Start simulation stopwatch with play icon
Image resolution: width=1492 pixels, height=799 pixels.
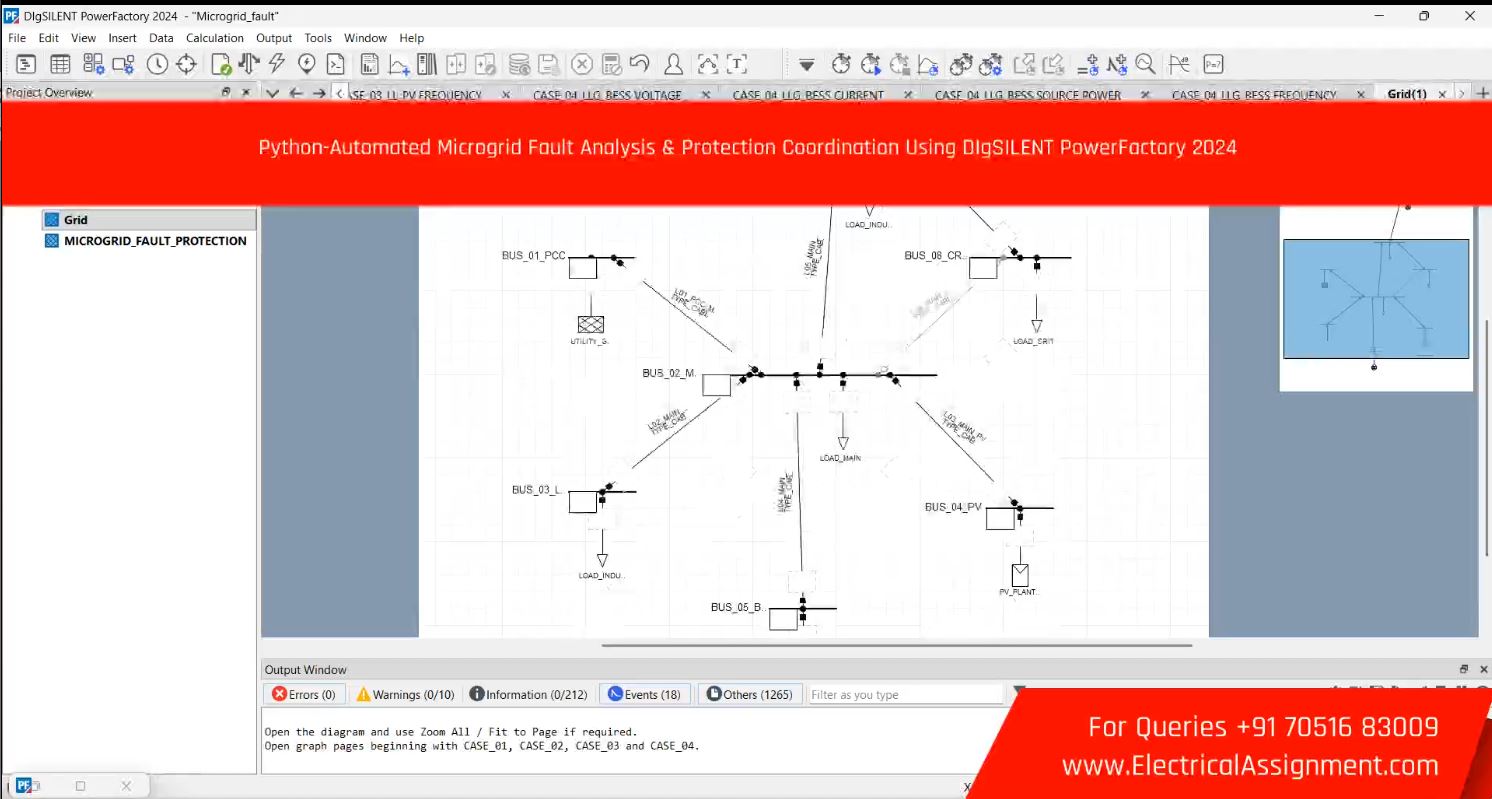870,64
